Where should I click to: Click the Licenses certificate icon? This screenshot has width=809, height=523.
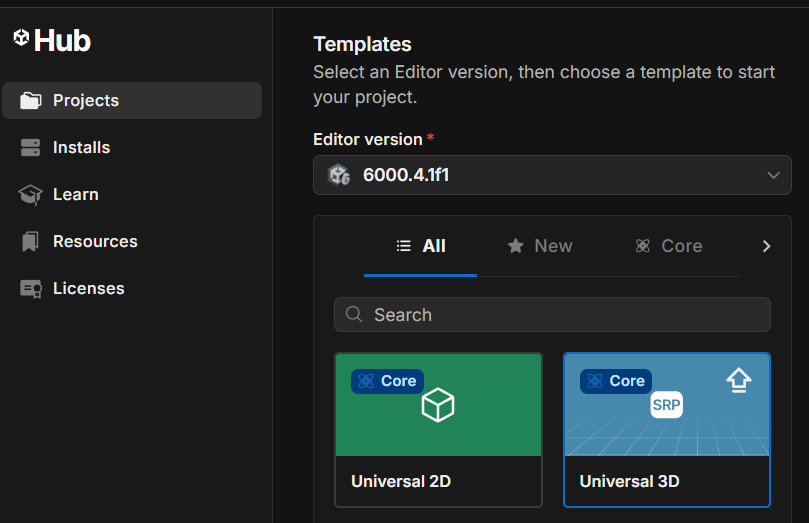[x=31, y=289]
